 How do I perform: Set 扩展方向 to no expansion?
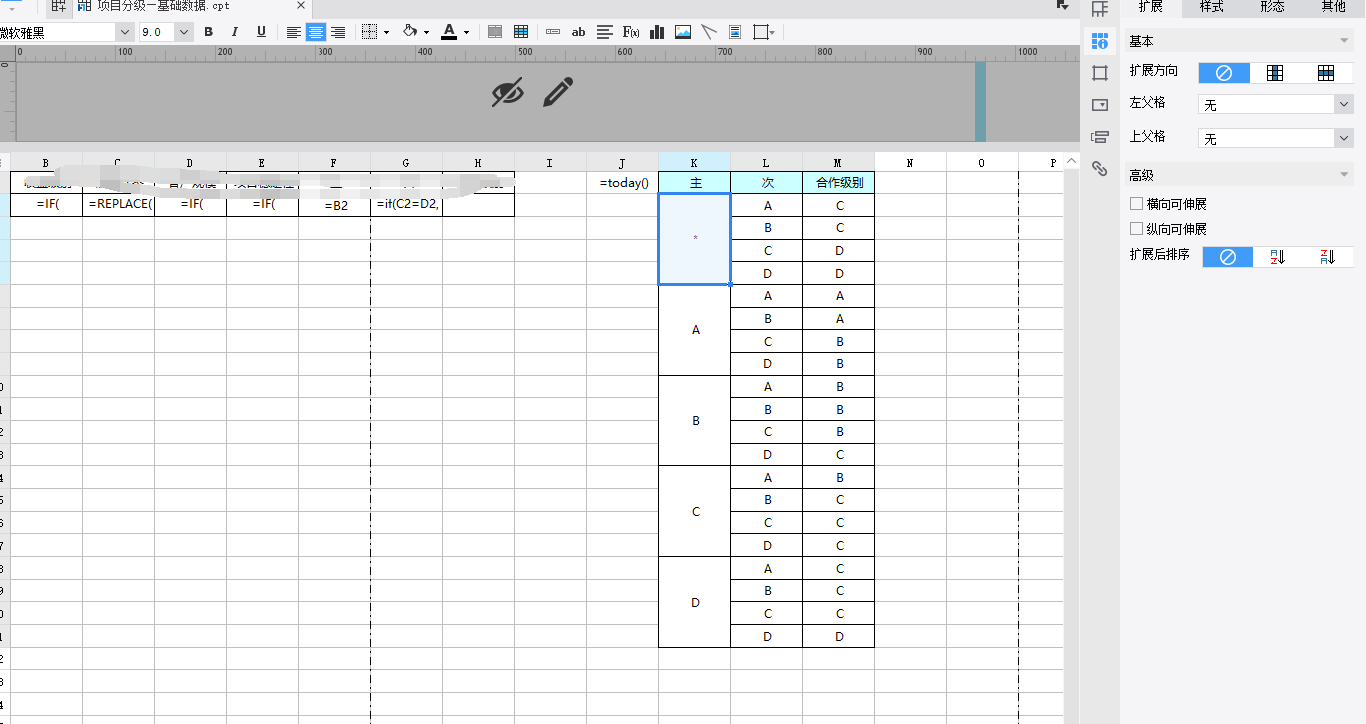coord(1224,72)
